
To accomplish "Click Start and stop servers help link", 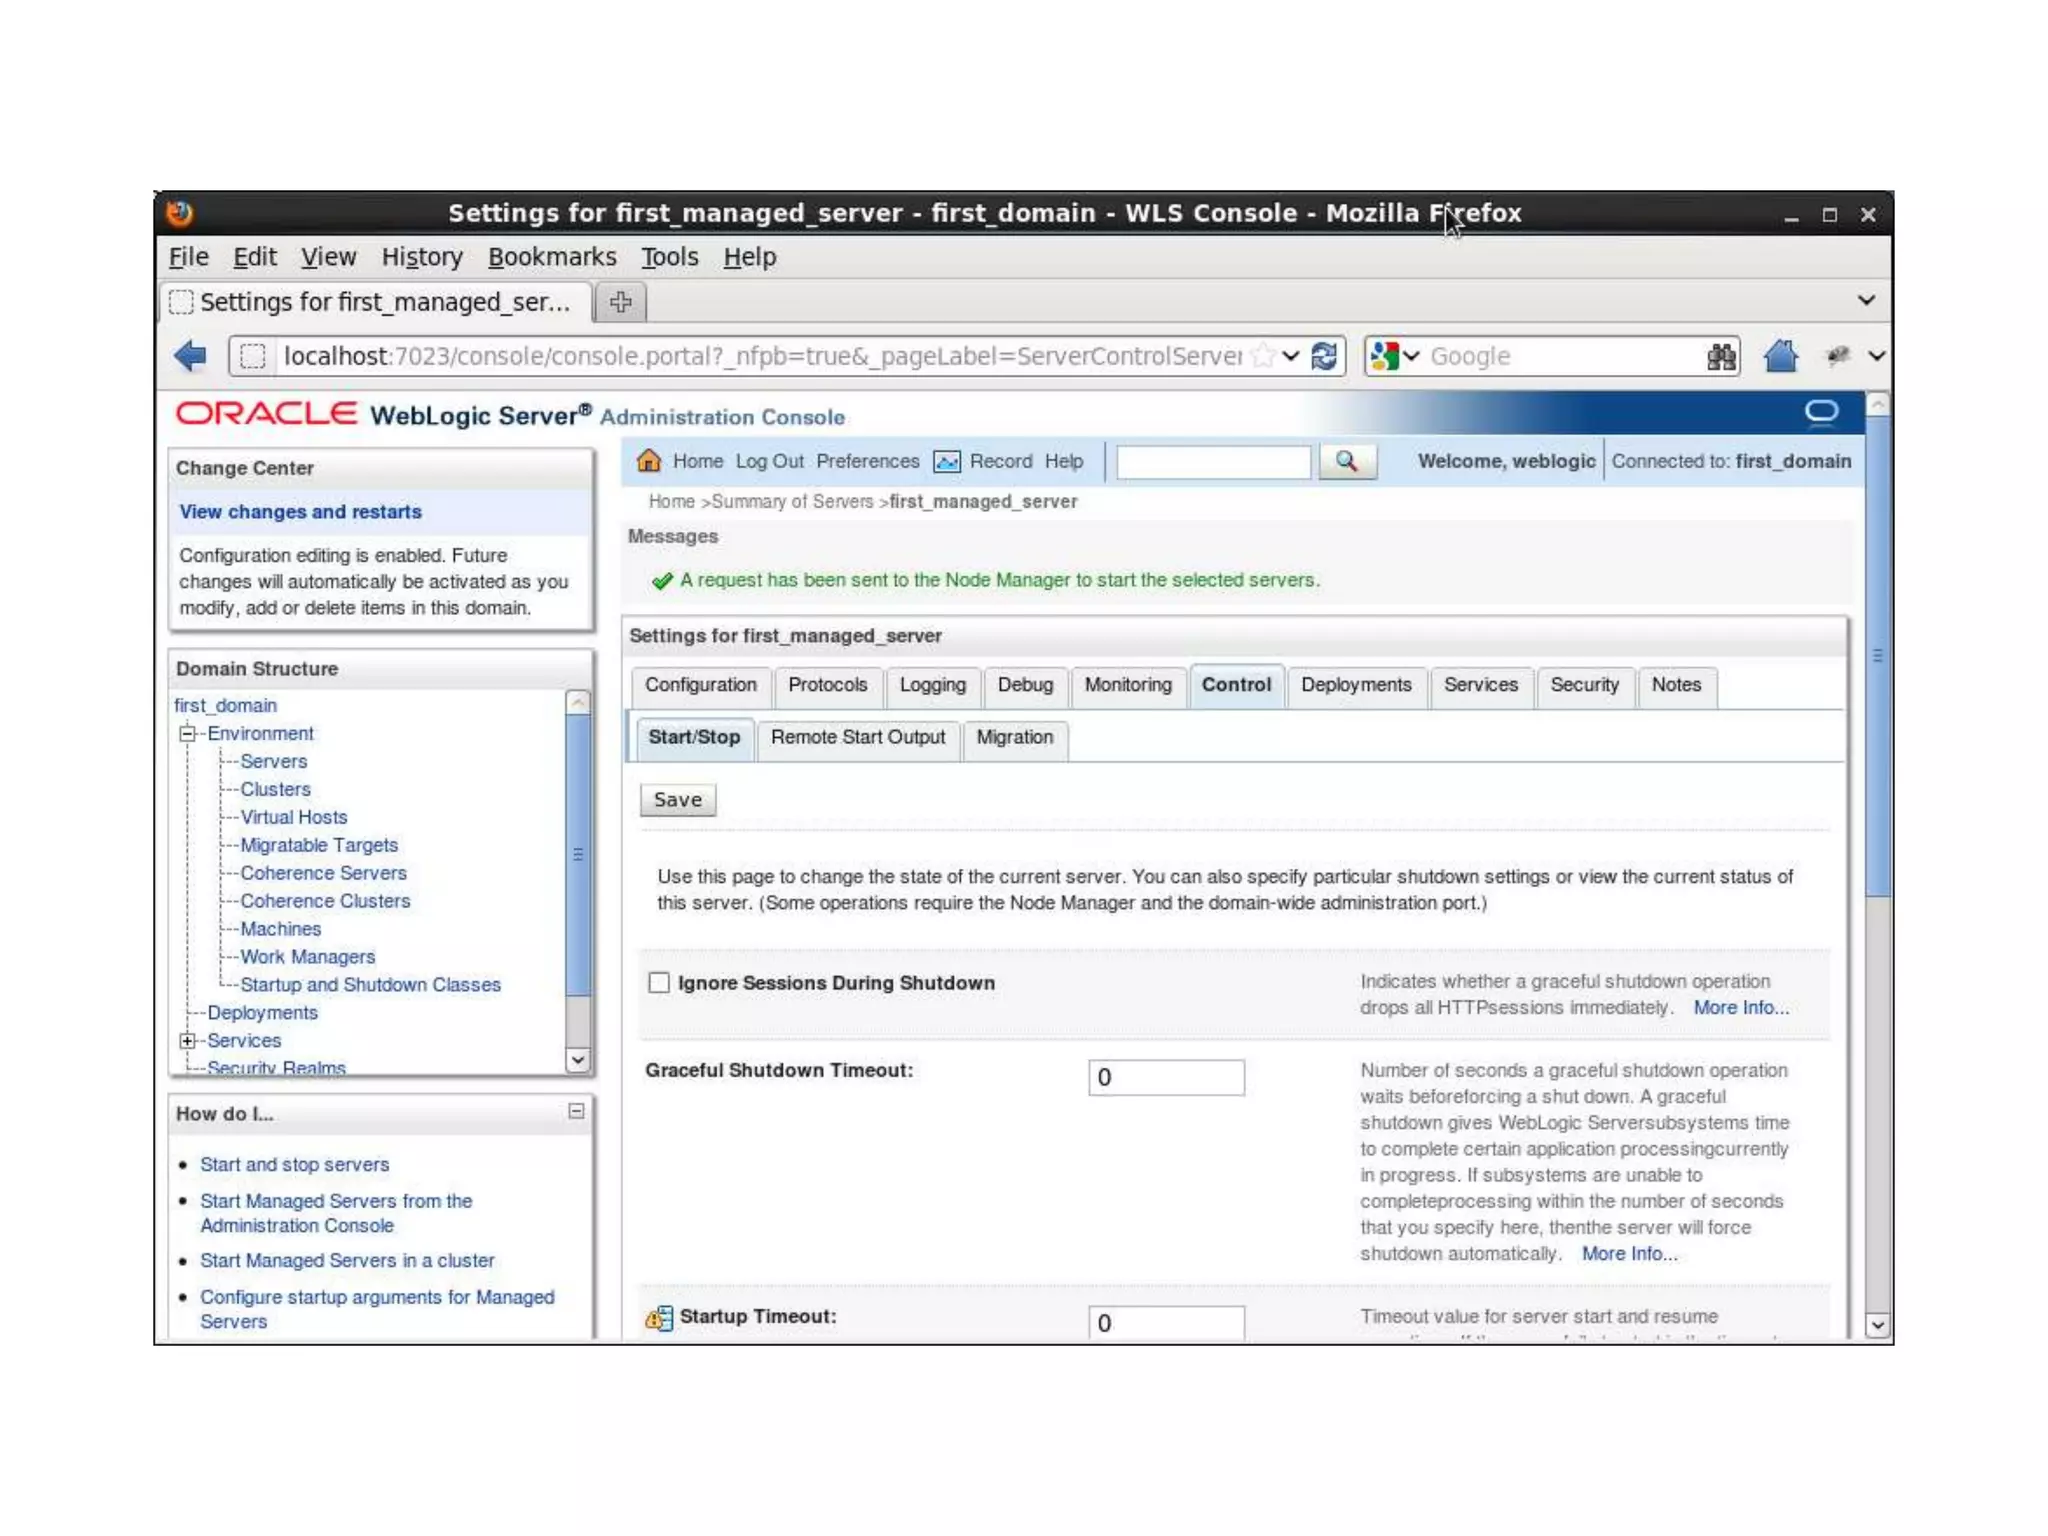I will tap(294, 1165).
